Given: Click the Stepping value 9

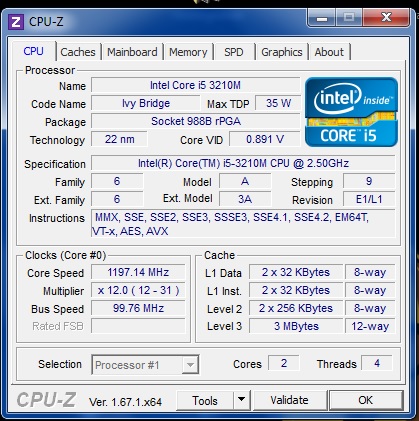Looking at the screenshot, I should point(369,181).
